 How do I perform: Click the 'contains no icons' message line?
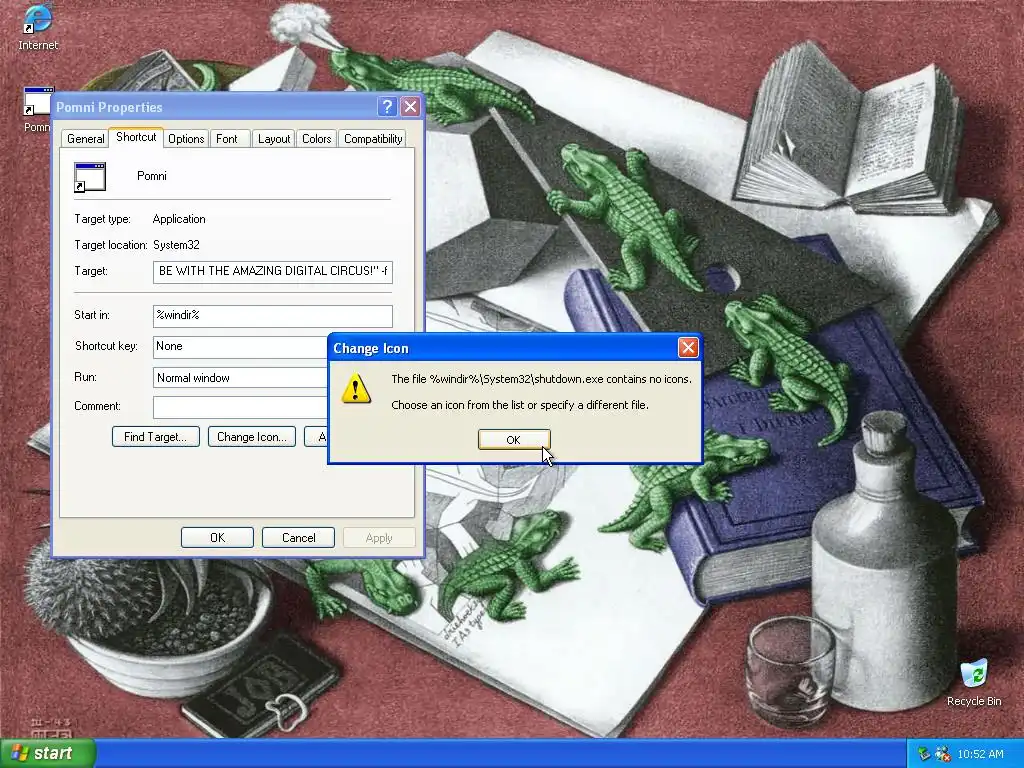(541, 379)
